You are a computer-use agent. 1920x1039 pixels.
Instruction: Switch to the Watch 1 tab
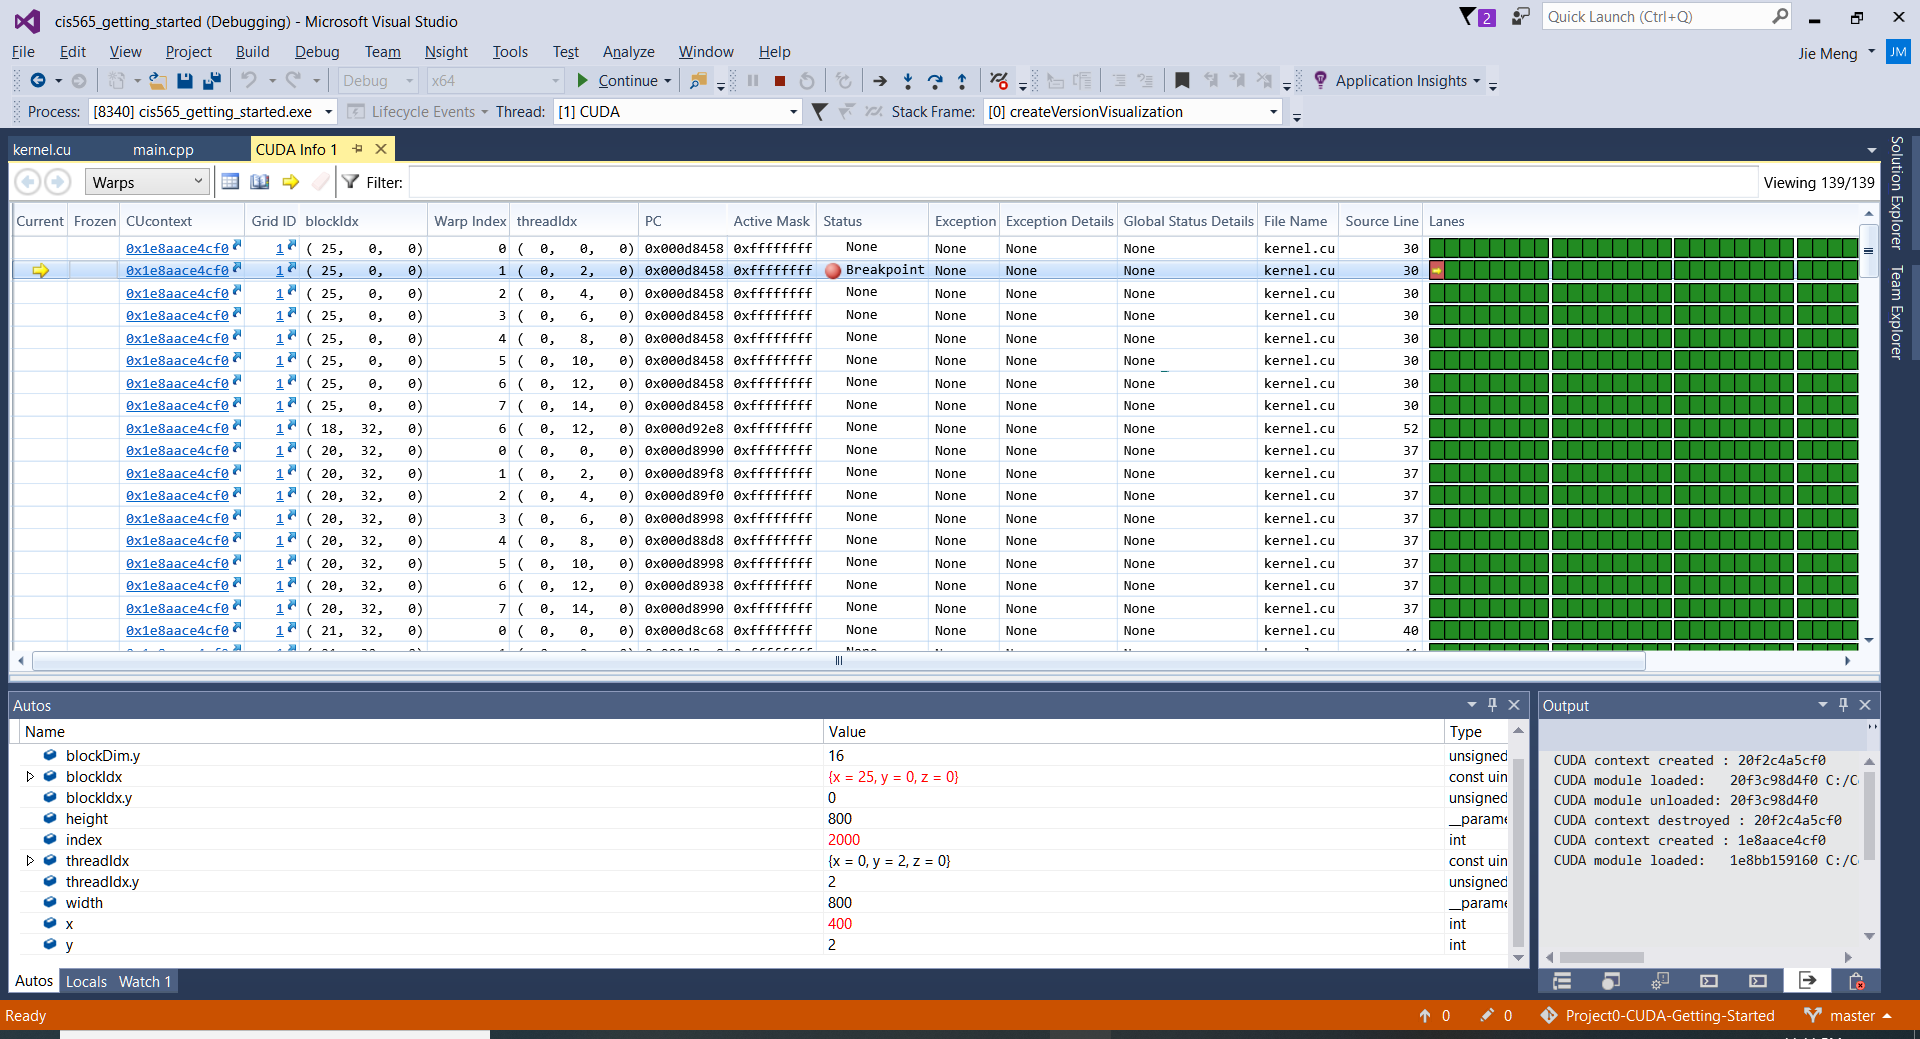[145, 982]
